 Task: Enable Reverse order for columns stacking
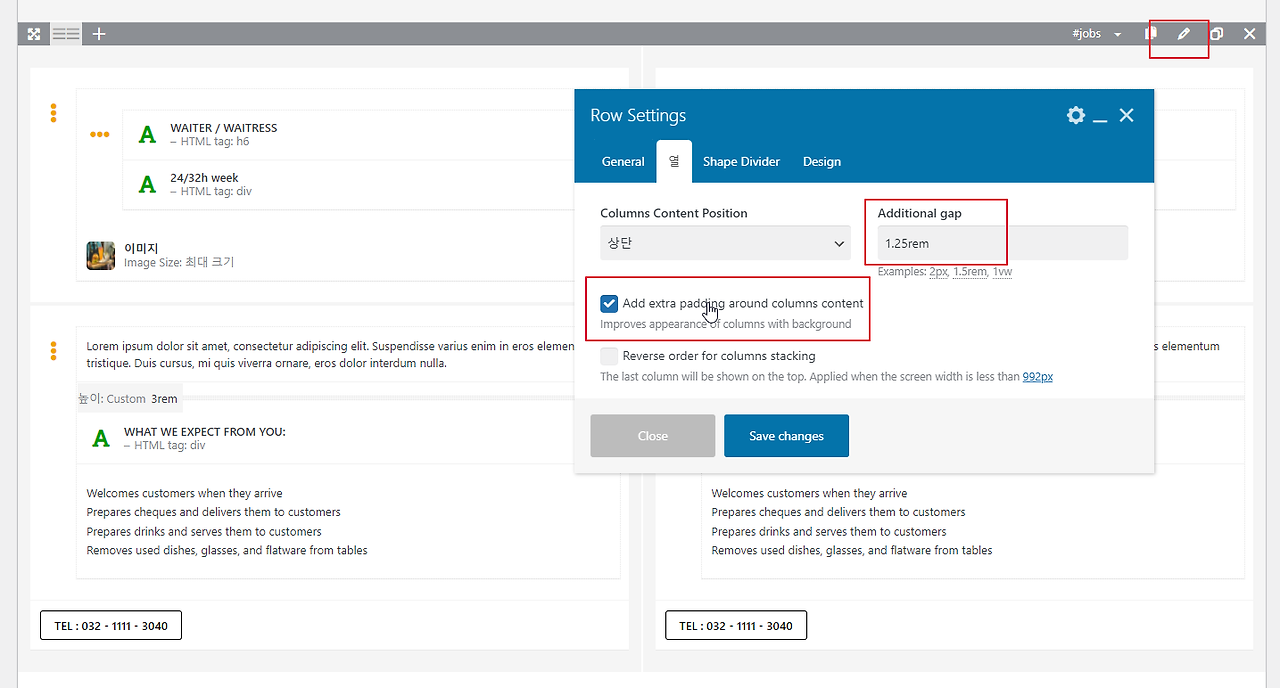click(609, 355)
